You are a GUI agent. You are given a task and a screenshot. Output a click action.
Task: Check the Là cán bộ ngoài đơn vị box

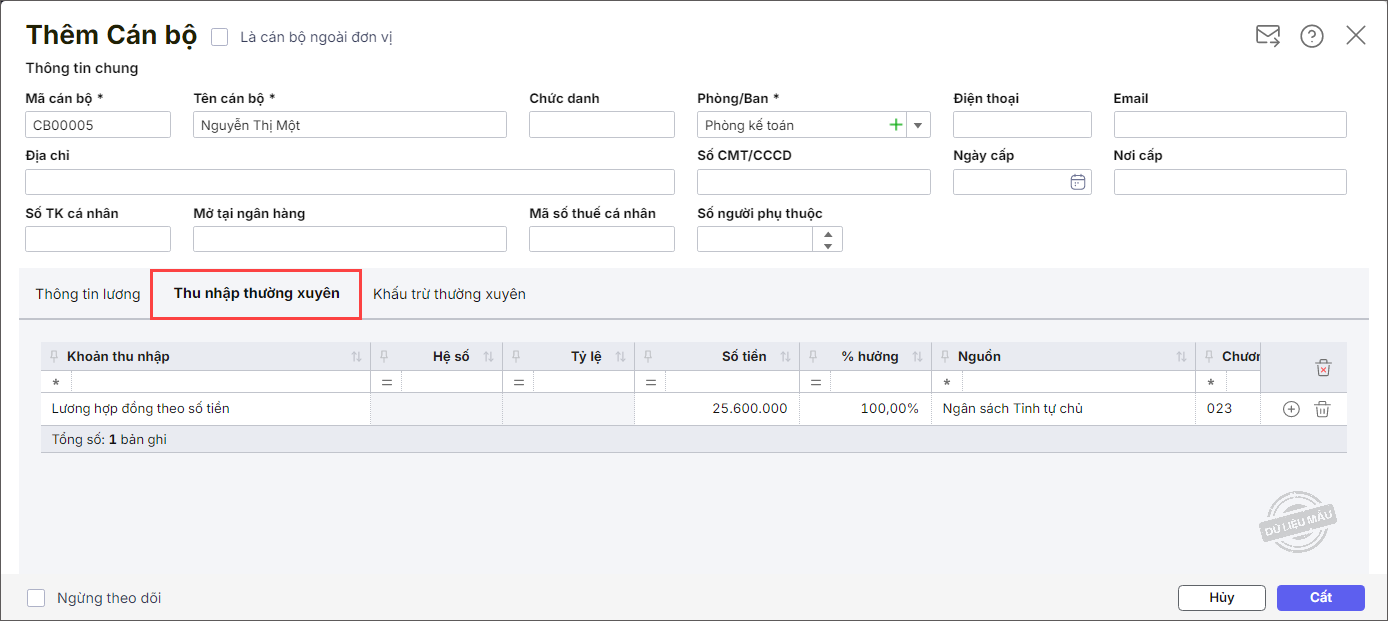pos(220,37)
